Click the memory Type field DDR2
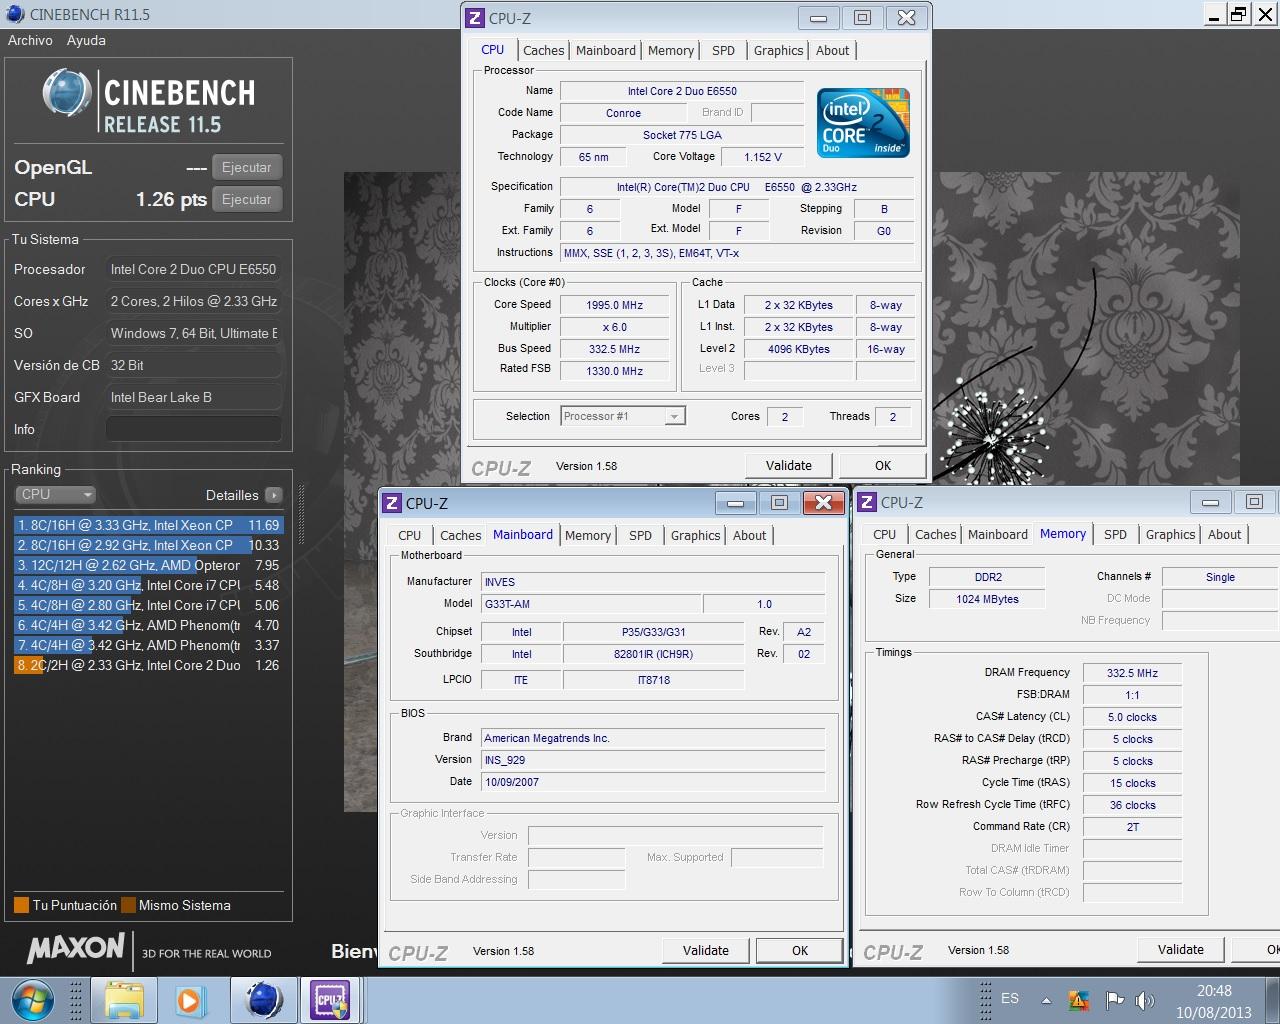 987,577
